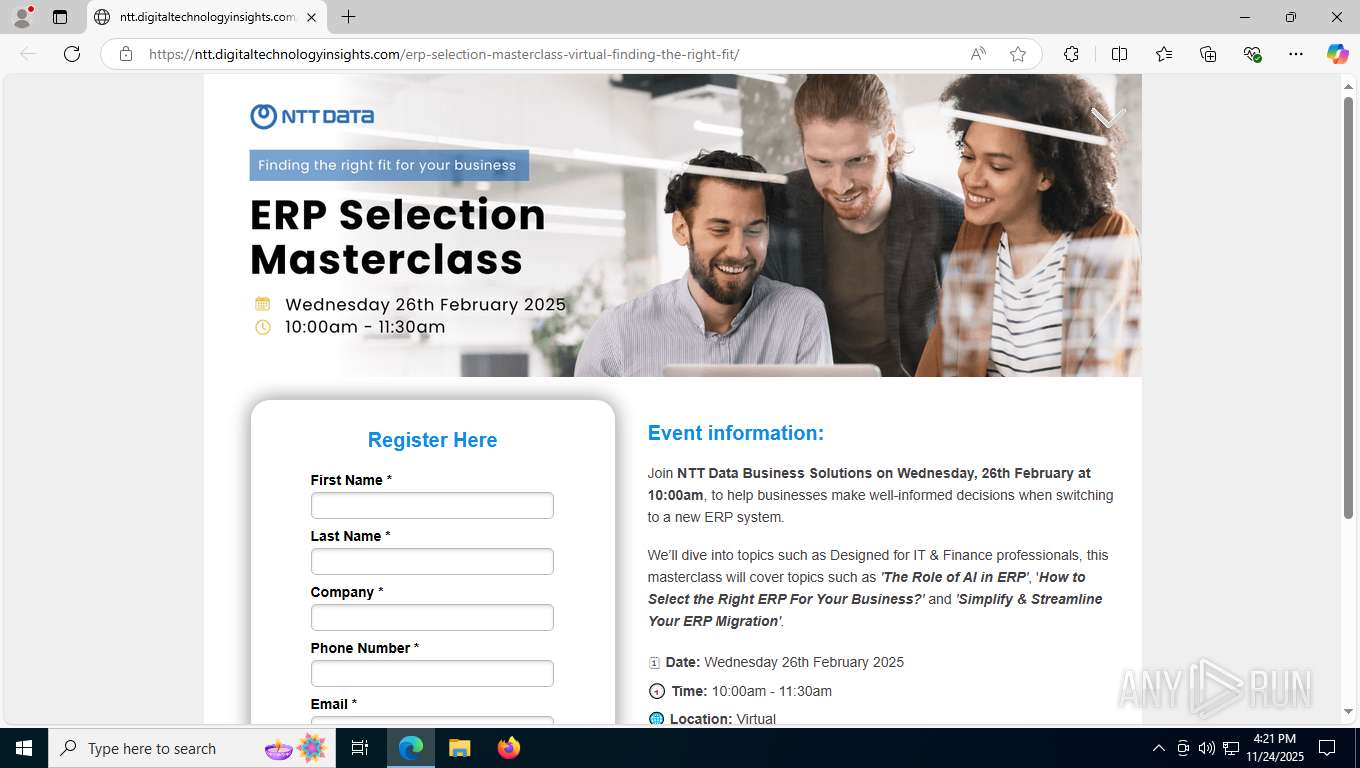This screenshot has height=768, width=1360.
Task: Open Microsoft Edge from taskbar
Action: [x=411, y=748]
